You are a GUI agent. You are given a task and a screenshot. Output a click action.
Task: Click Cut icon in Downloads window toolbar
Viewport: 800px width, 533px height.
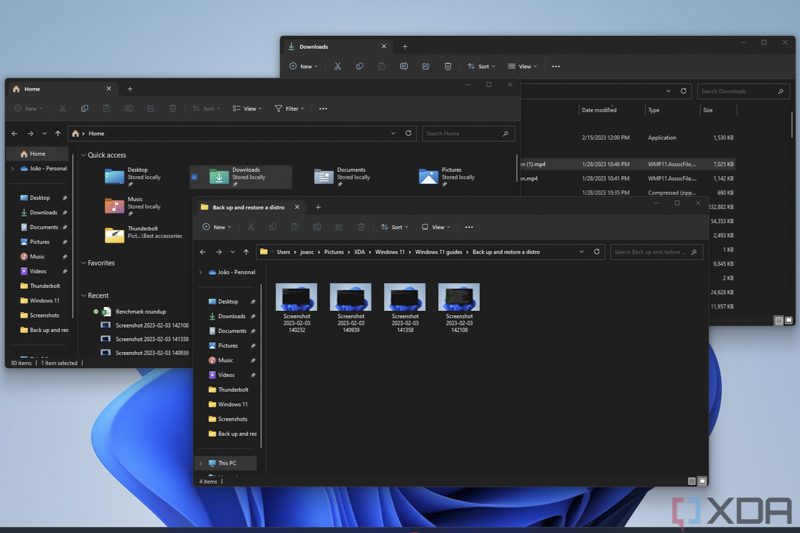coord(337,66)
